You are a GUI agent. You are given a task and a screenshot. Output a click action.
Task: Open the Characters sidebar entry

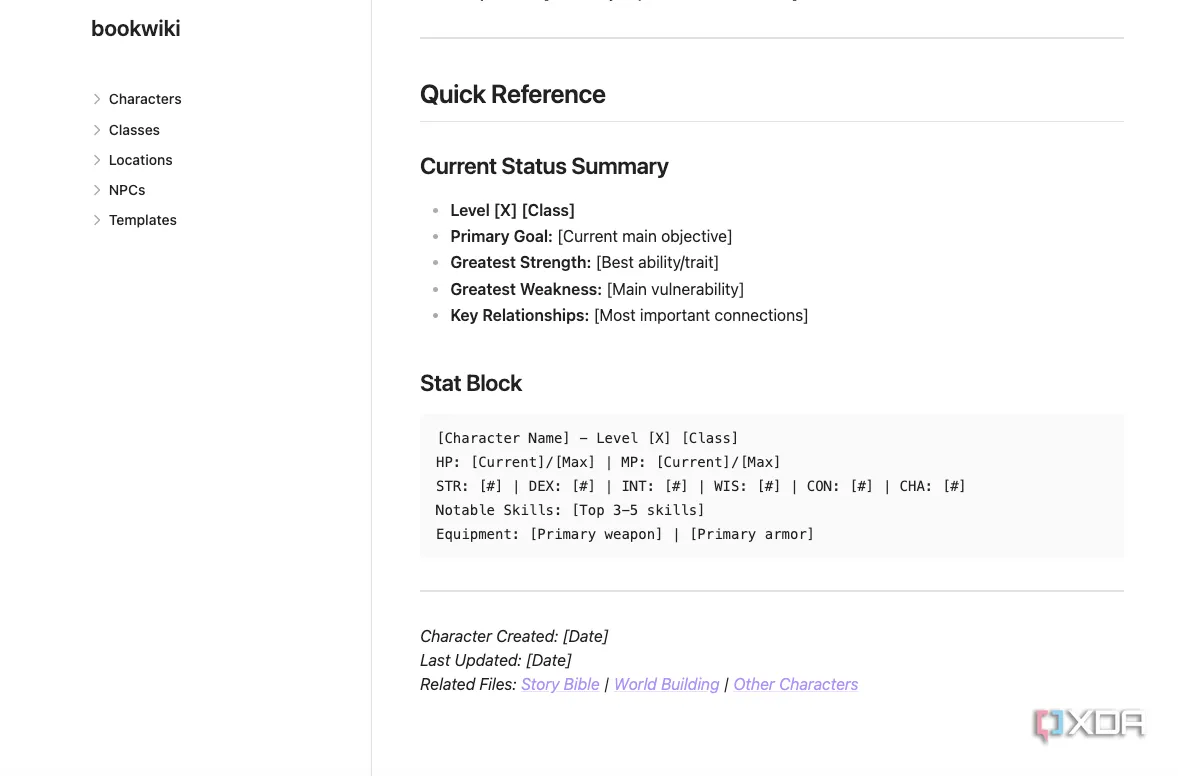(x=145, y=99)
